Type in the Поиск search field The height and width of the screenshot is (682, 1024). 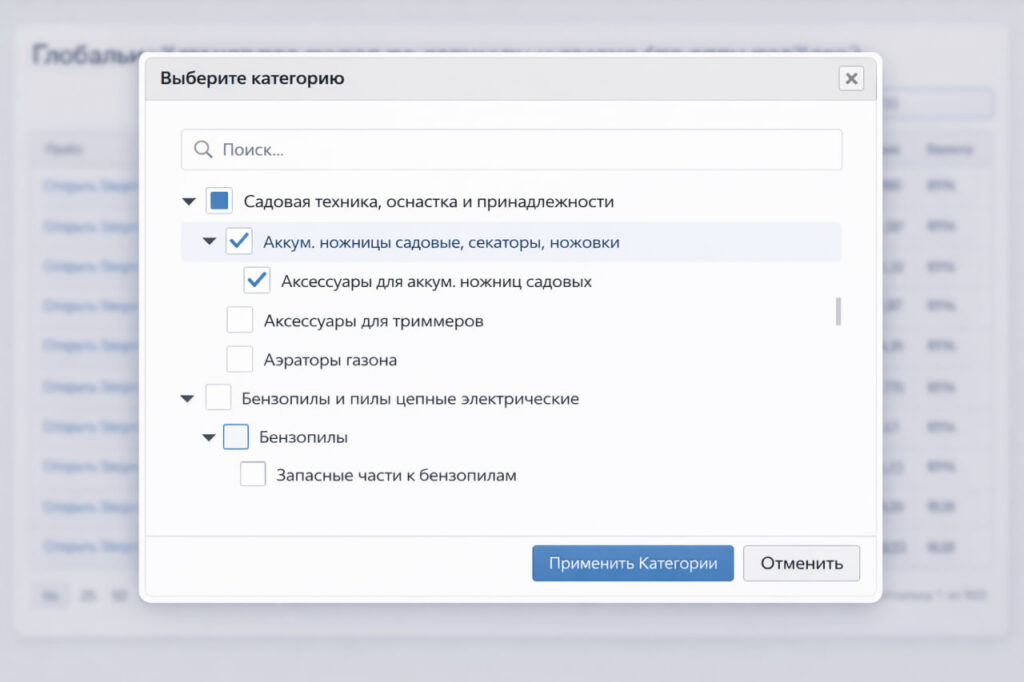tap(520, 150)
